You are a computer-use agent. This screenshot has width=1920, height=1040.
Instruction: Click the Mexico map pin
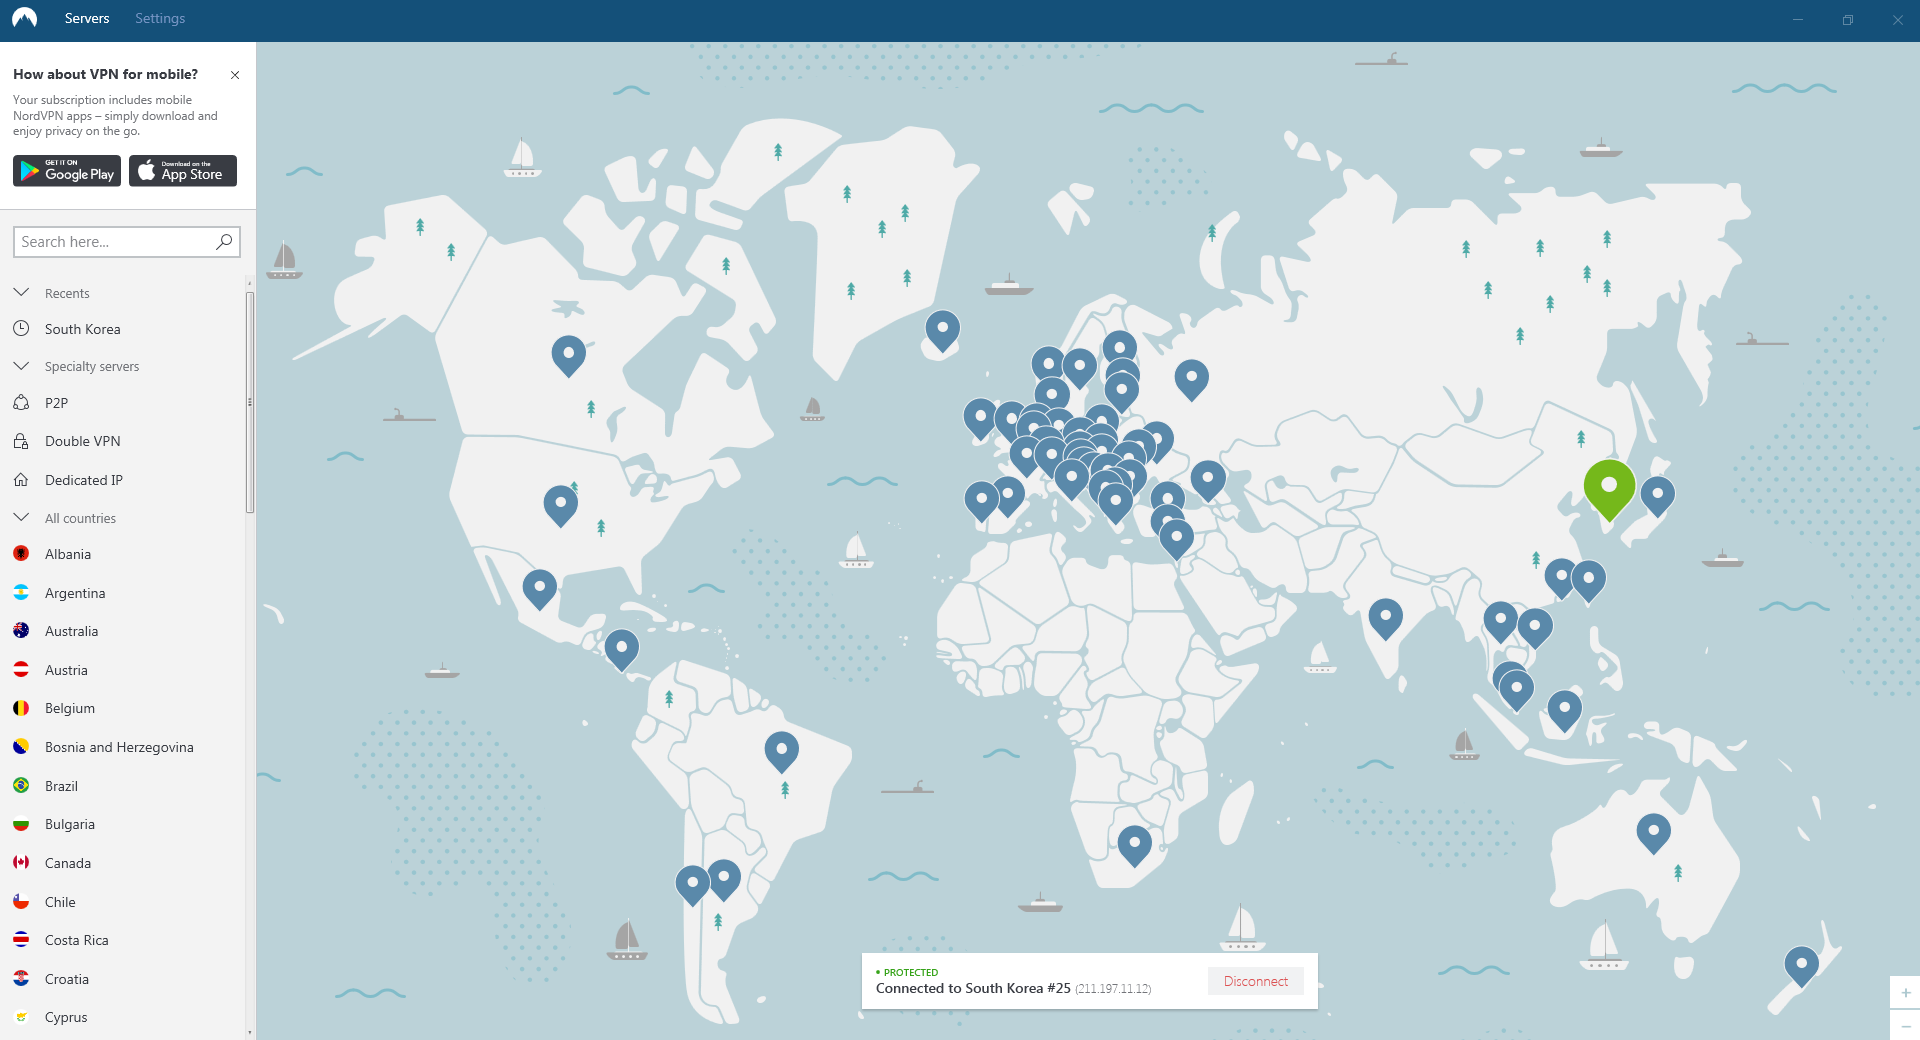pos(539,590)
